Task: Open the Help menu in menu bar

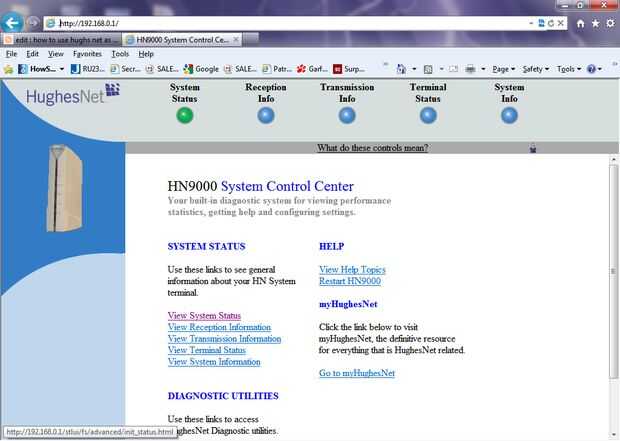Action: (146, 54)
